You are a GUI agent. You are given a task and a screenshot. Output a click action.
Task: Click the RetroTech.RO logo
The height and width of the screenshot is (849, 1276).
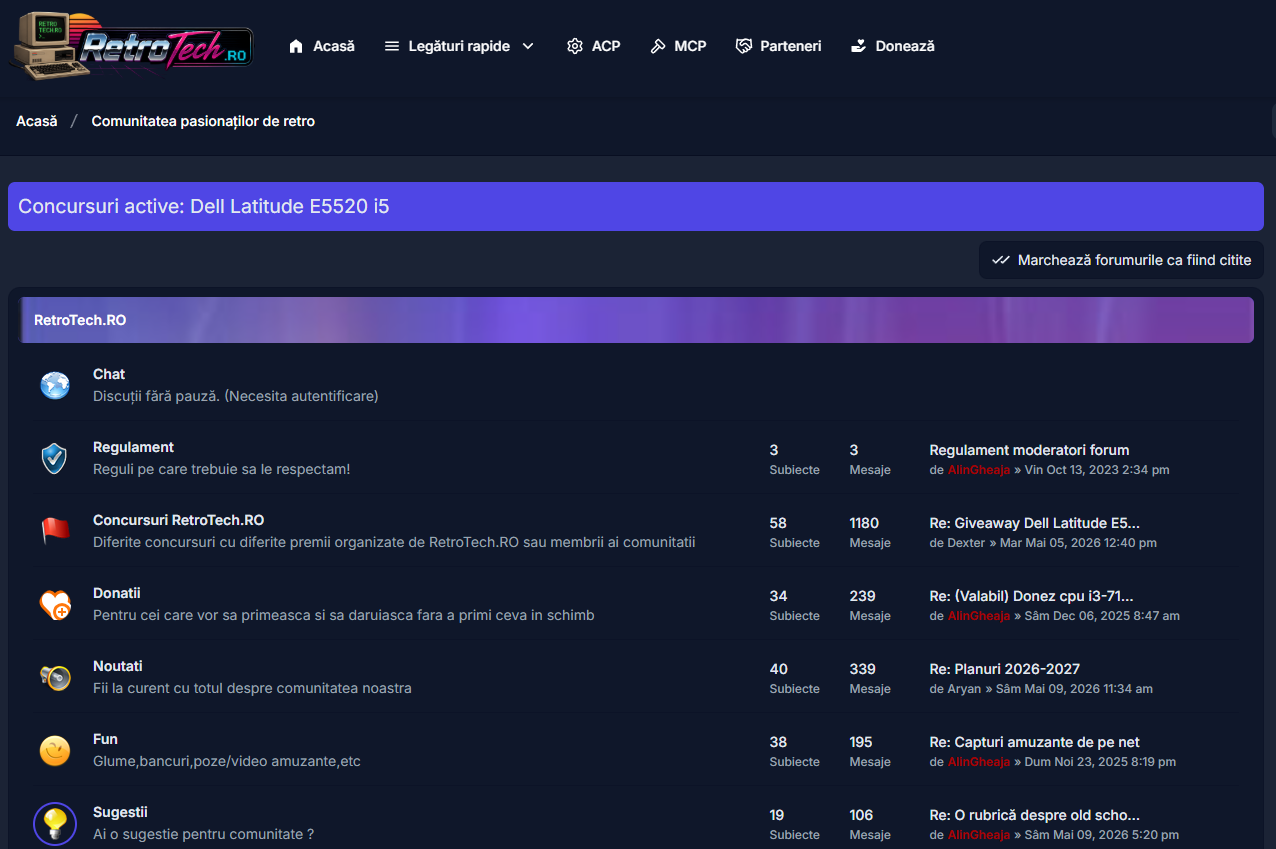[131, 46]
